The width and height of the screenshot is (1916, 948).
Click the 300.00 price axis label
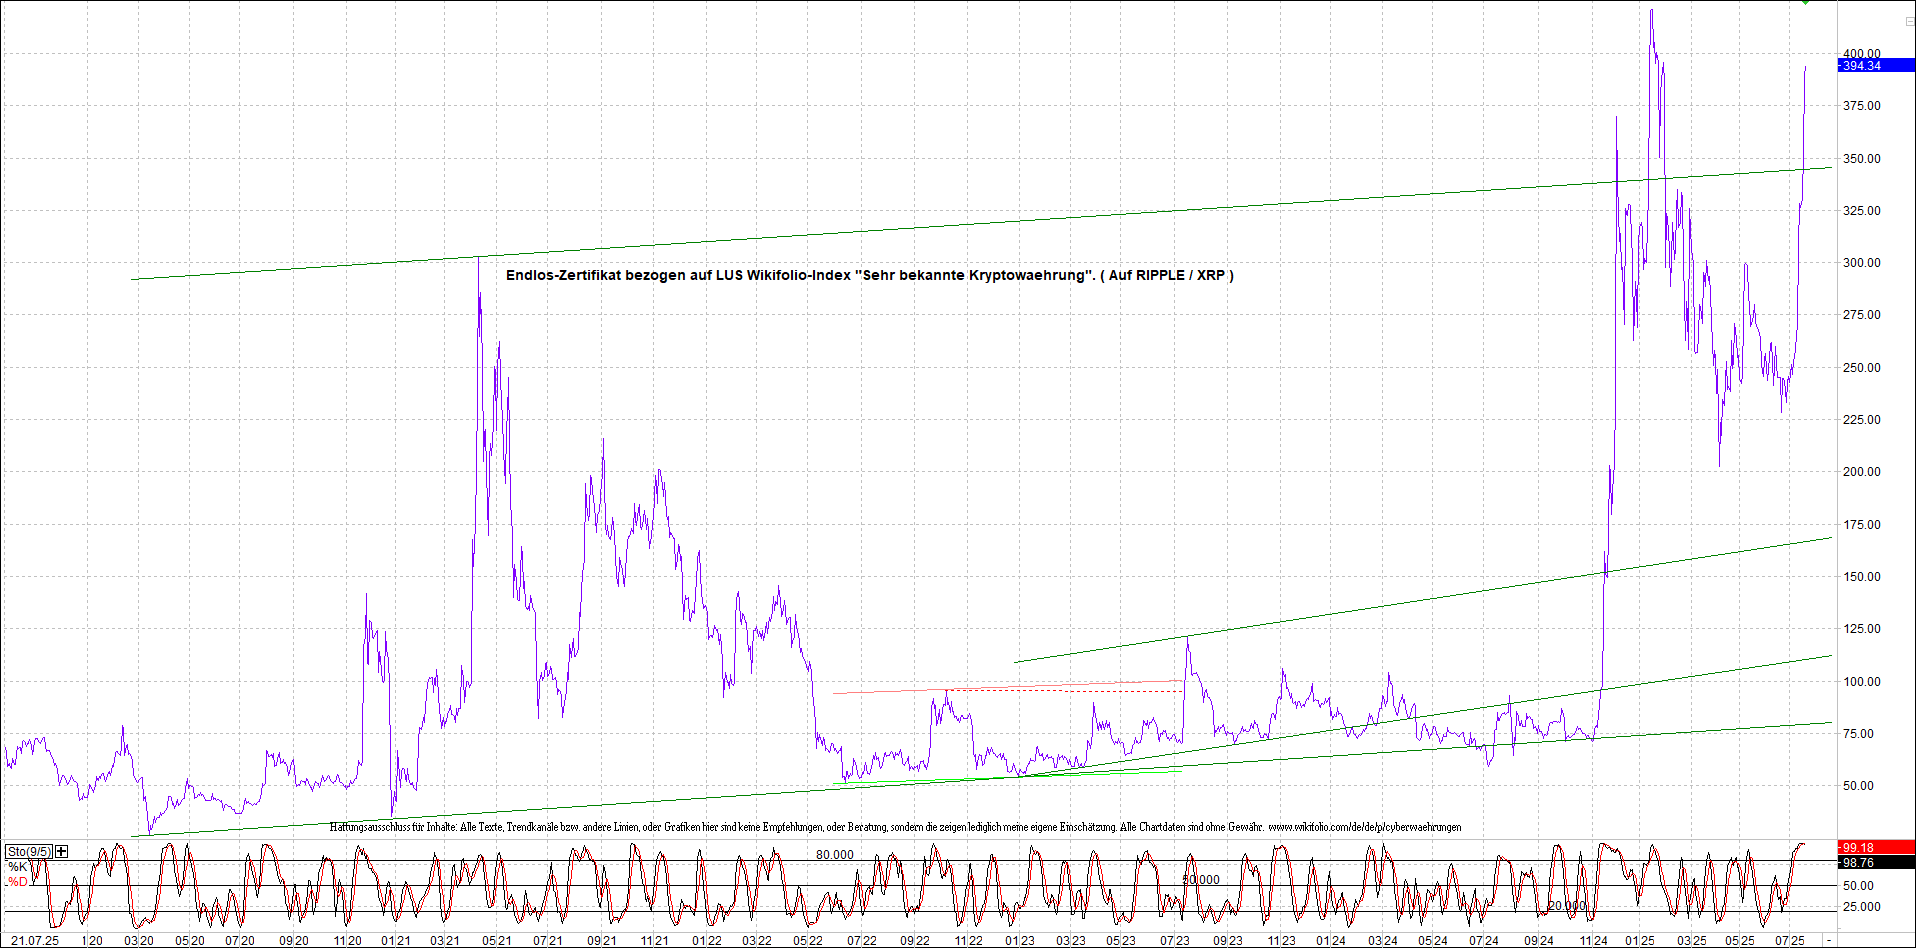(1861, 263)
